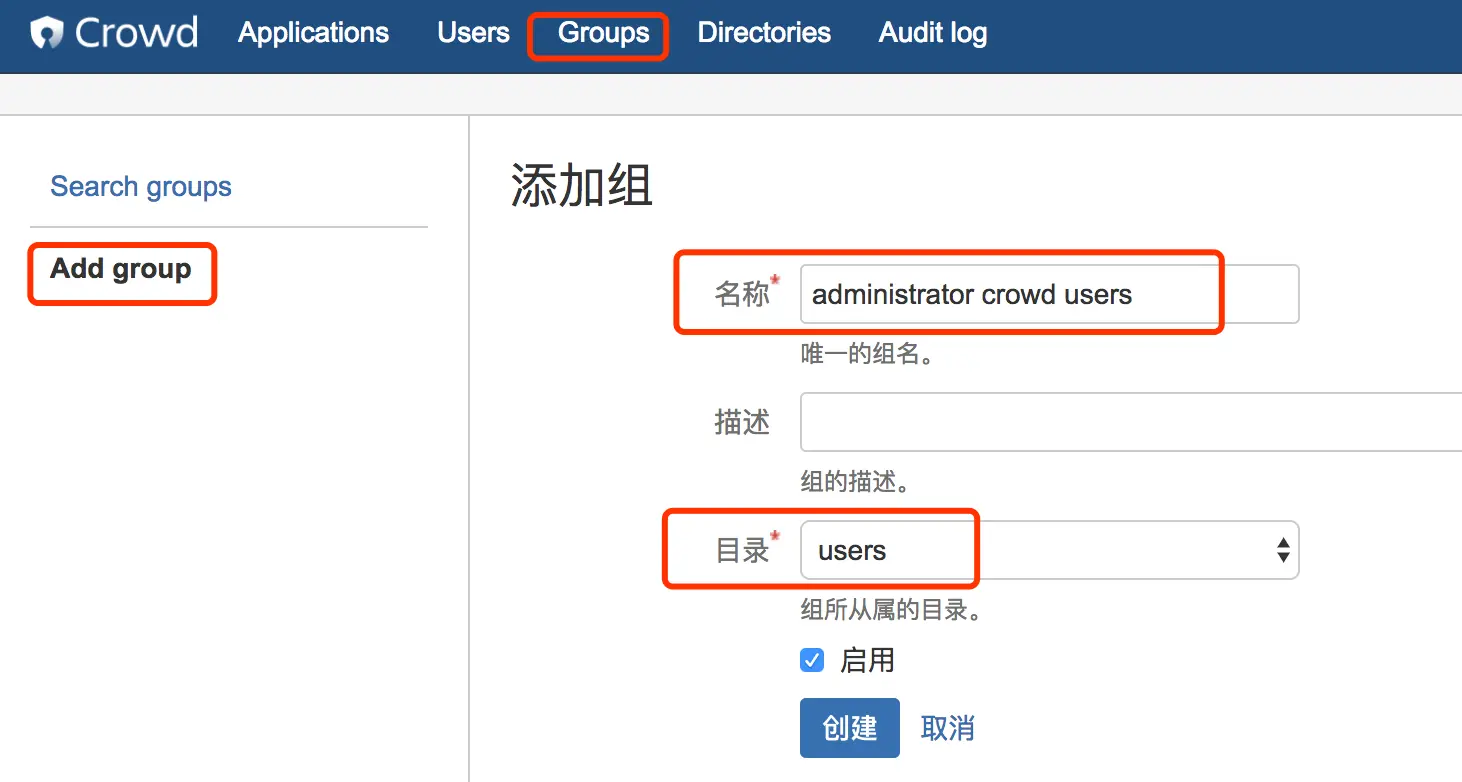Screen dimensions: 1462x782
Task: Focus the 名称 group name field
Action: [x=1048, y=294]
